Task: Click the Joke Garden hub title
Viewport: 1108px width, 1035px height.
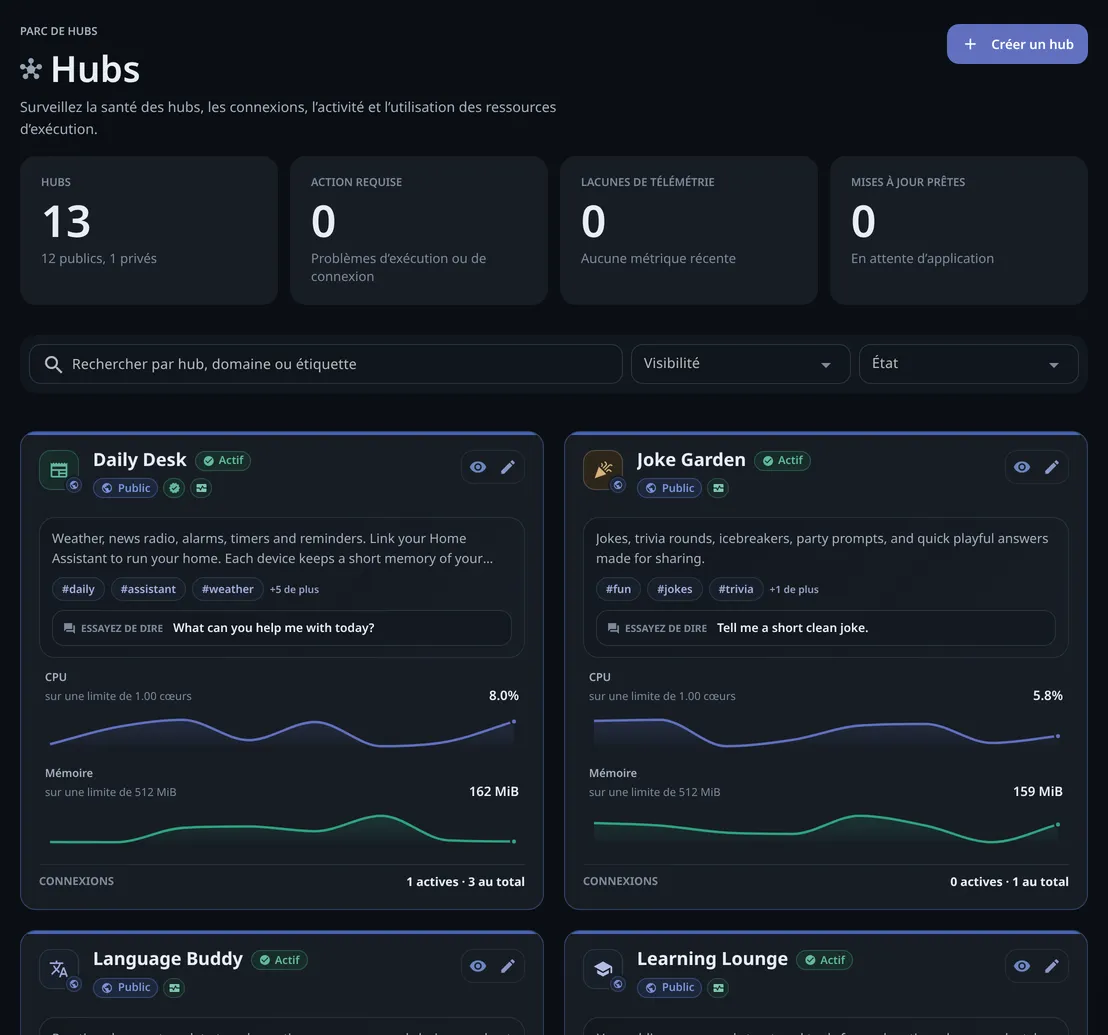Action: coord(691,460)
